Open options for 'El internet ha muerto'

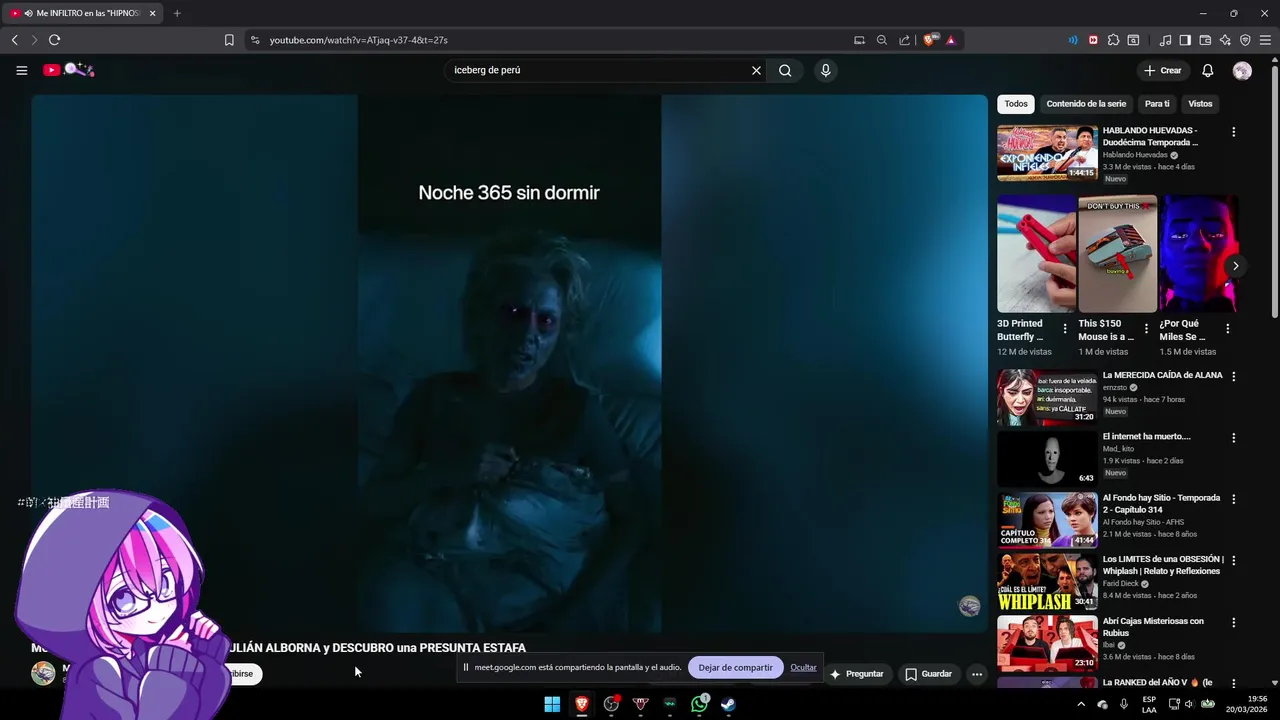point(1233,438)
